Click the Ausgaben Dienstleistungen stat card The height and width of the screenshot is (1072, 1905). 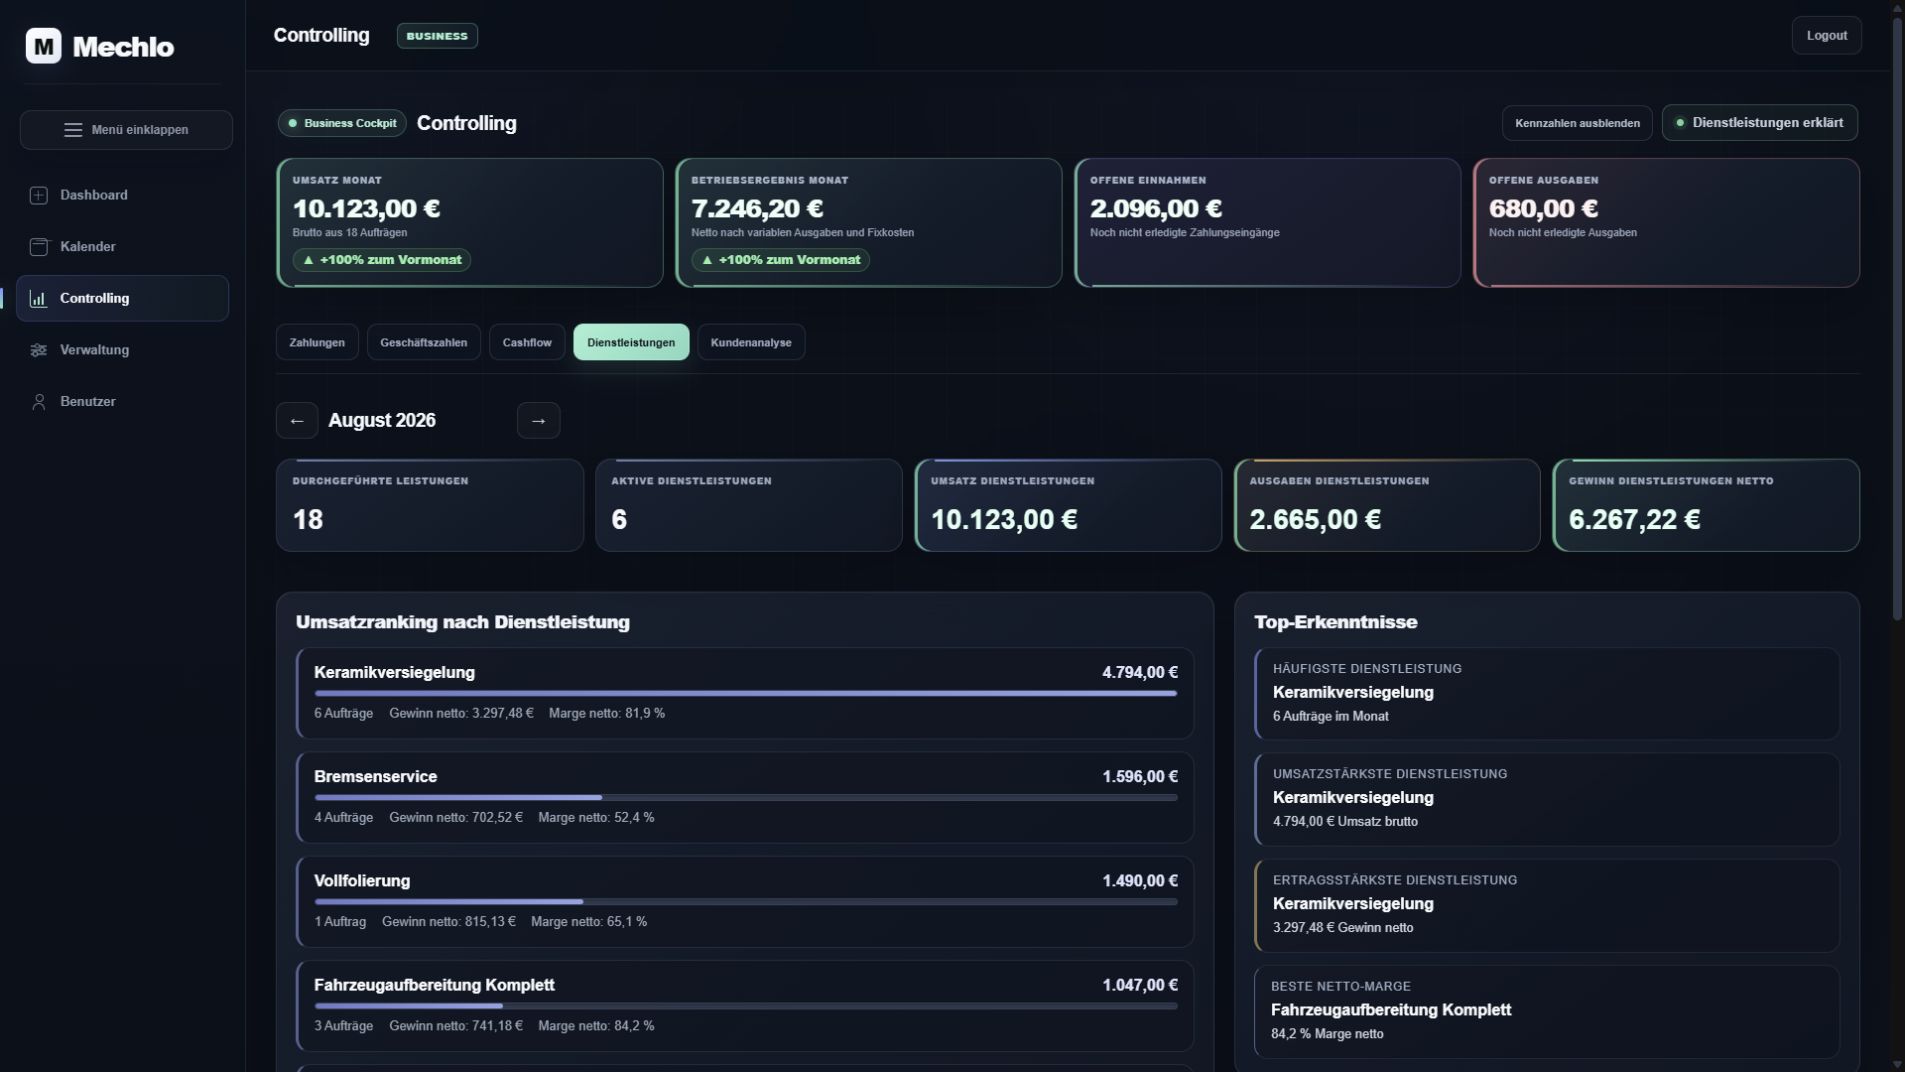(x=1387, y=505)
